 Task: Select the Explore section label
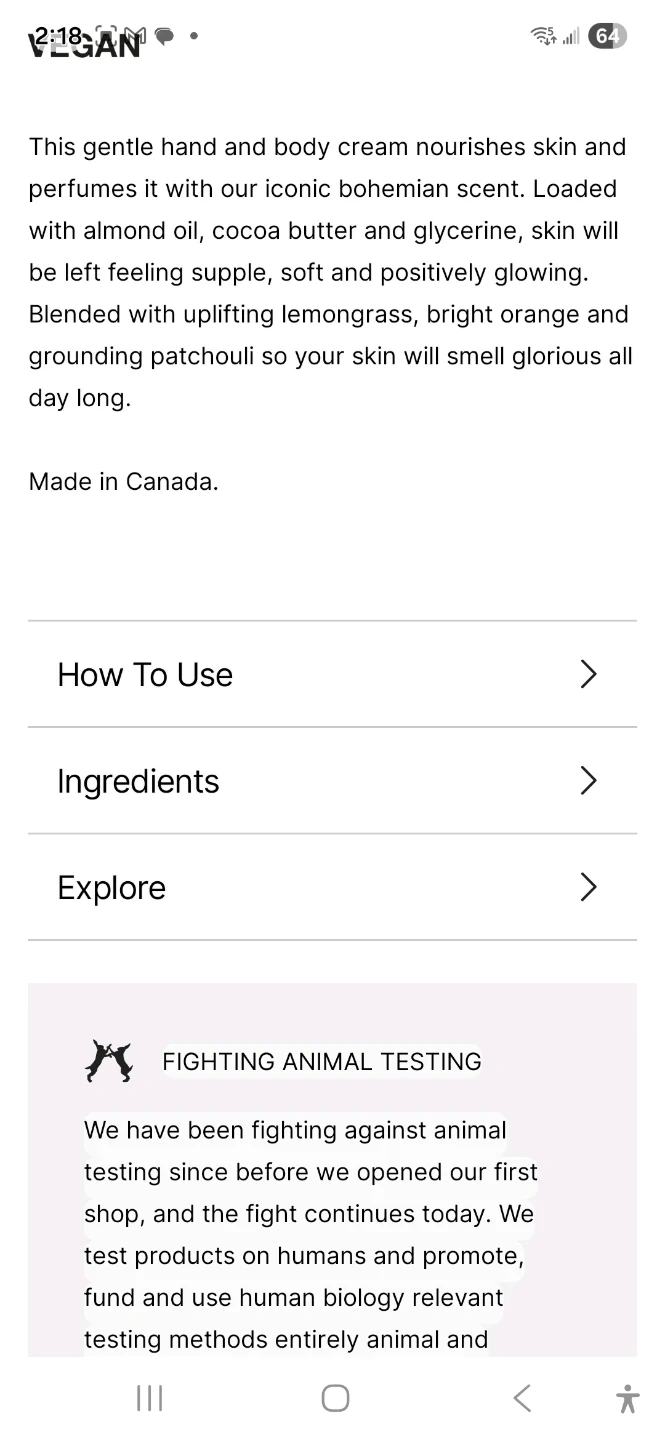(x=111, y=888)
